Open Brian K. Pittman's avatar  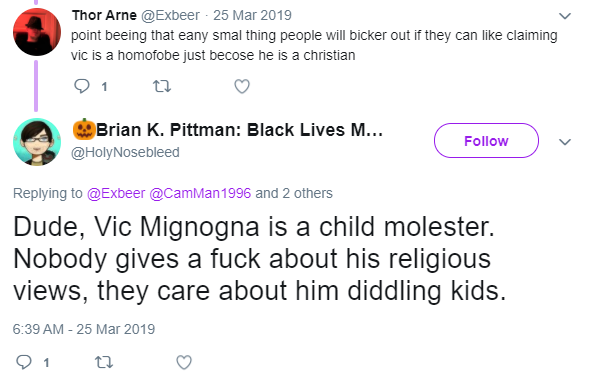click(x=37, y=142)
